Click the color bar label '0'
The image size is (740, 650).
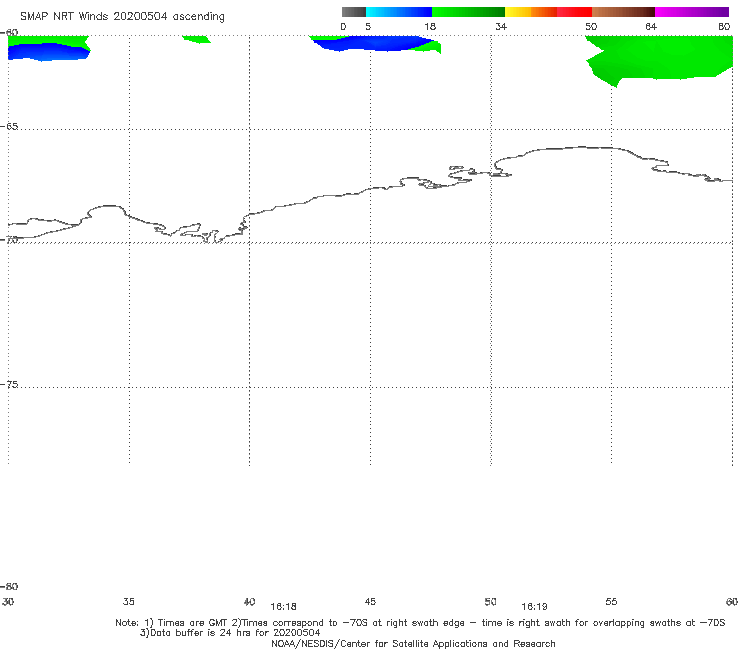(x=344, y=27)
